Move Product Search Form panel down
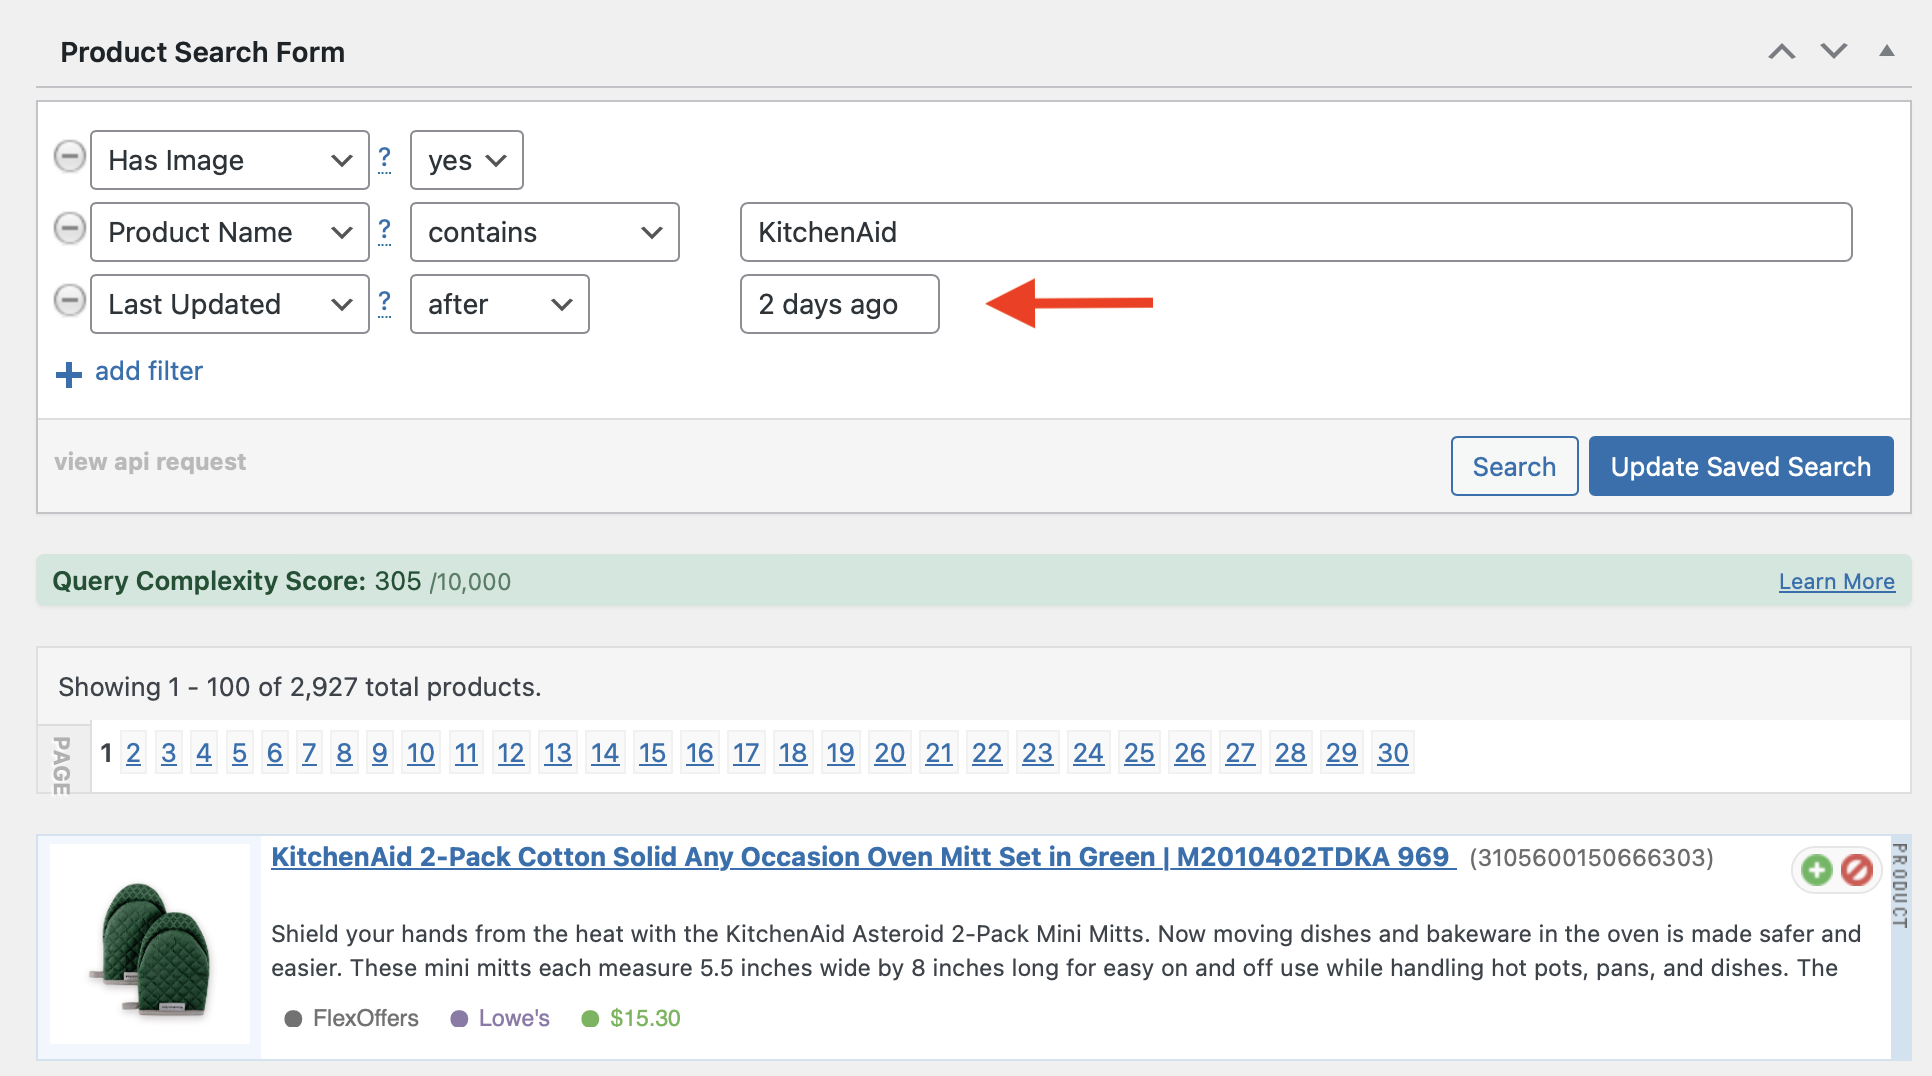The width and height of the screenshot is (1932, 1076). click(1834, 51)
